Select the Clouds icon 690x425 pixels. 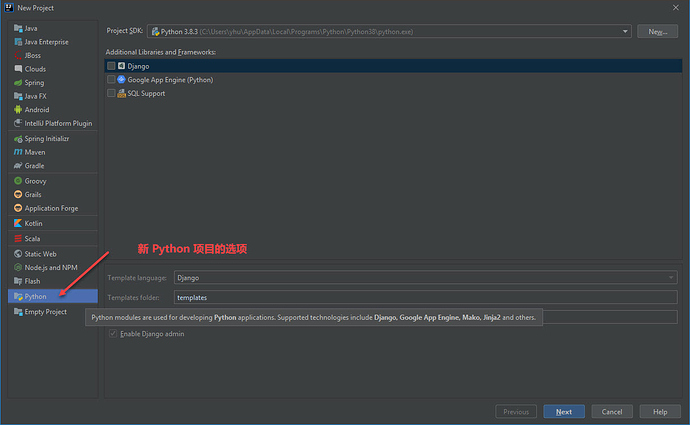(x=18, y=69)
